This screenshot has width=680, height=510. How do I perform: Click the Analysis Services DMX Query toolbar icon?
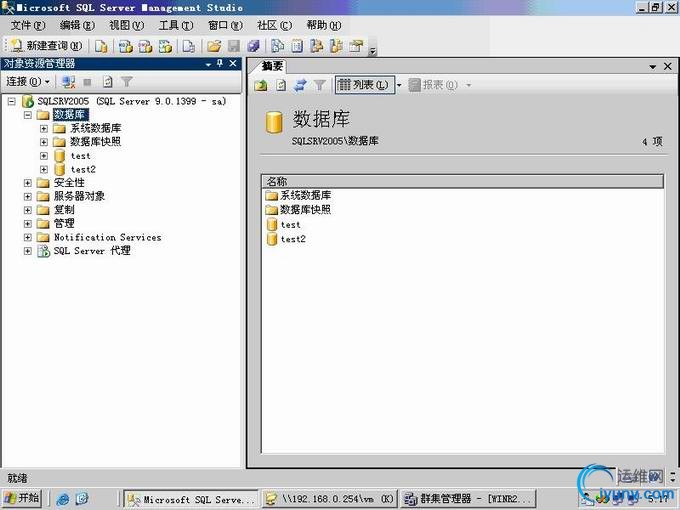[145, 46]
